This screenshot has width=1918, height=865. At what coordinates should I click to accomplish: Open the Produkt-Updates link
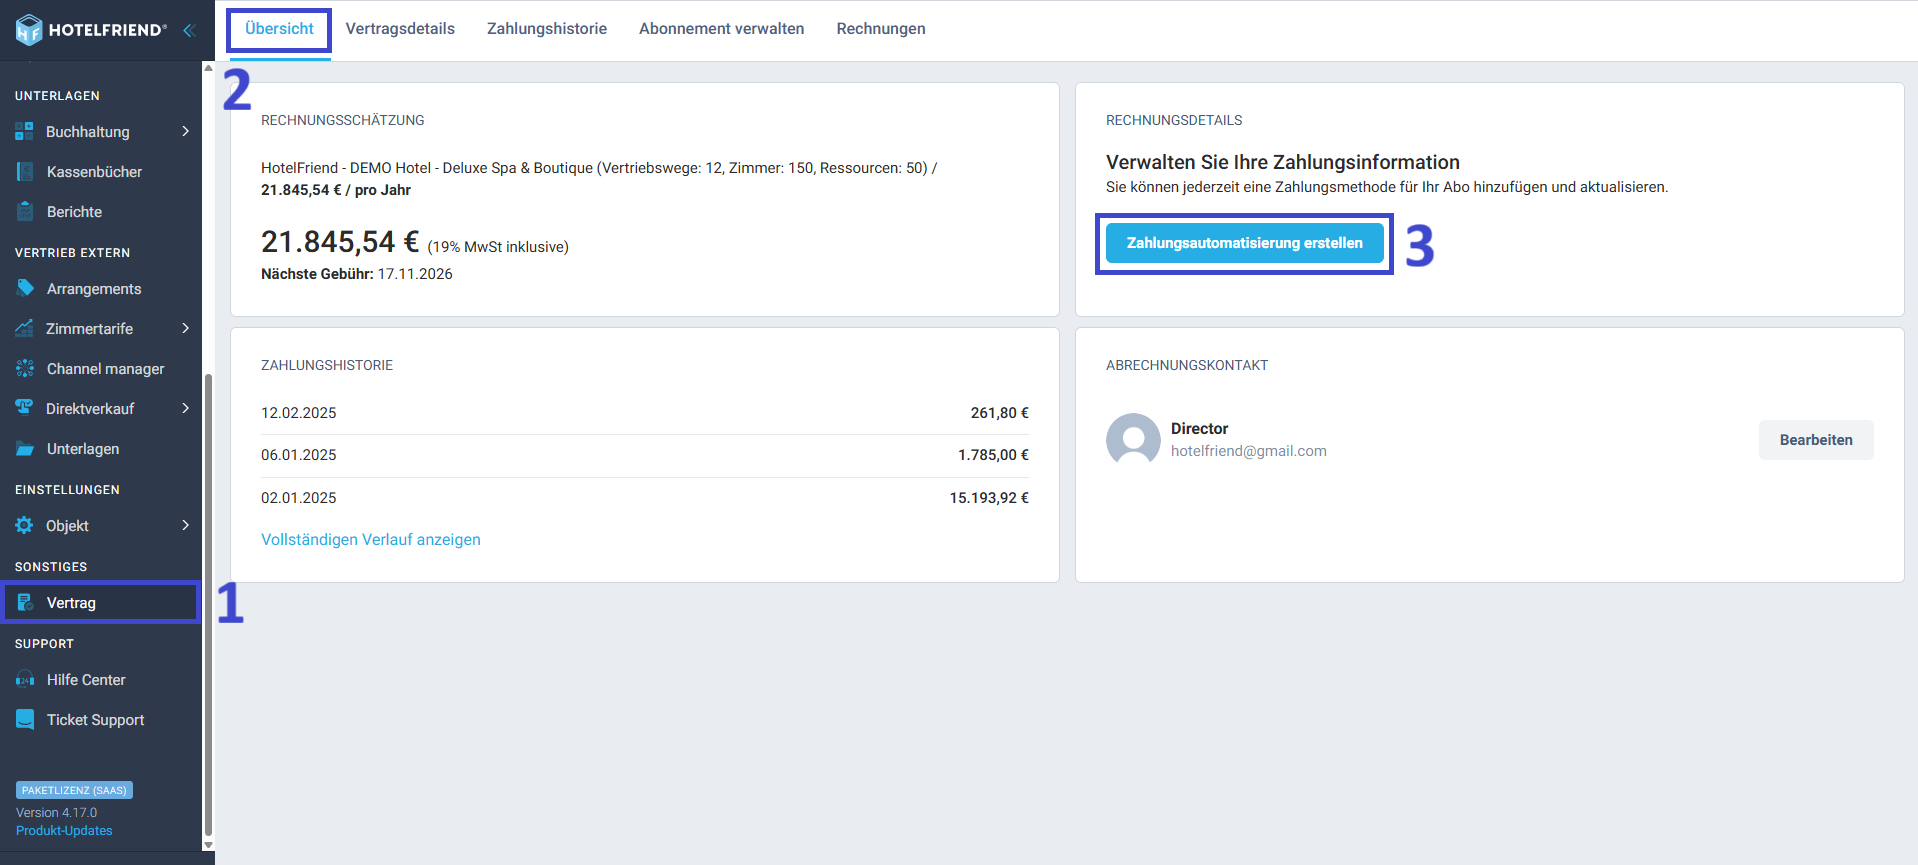tap(64, 831)
